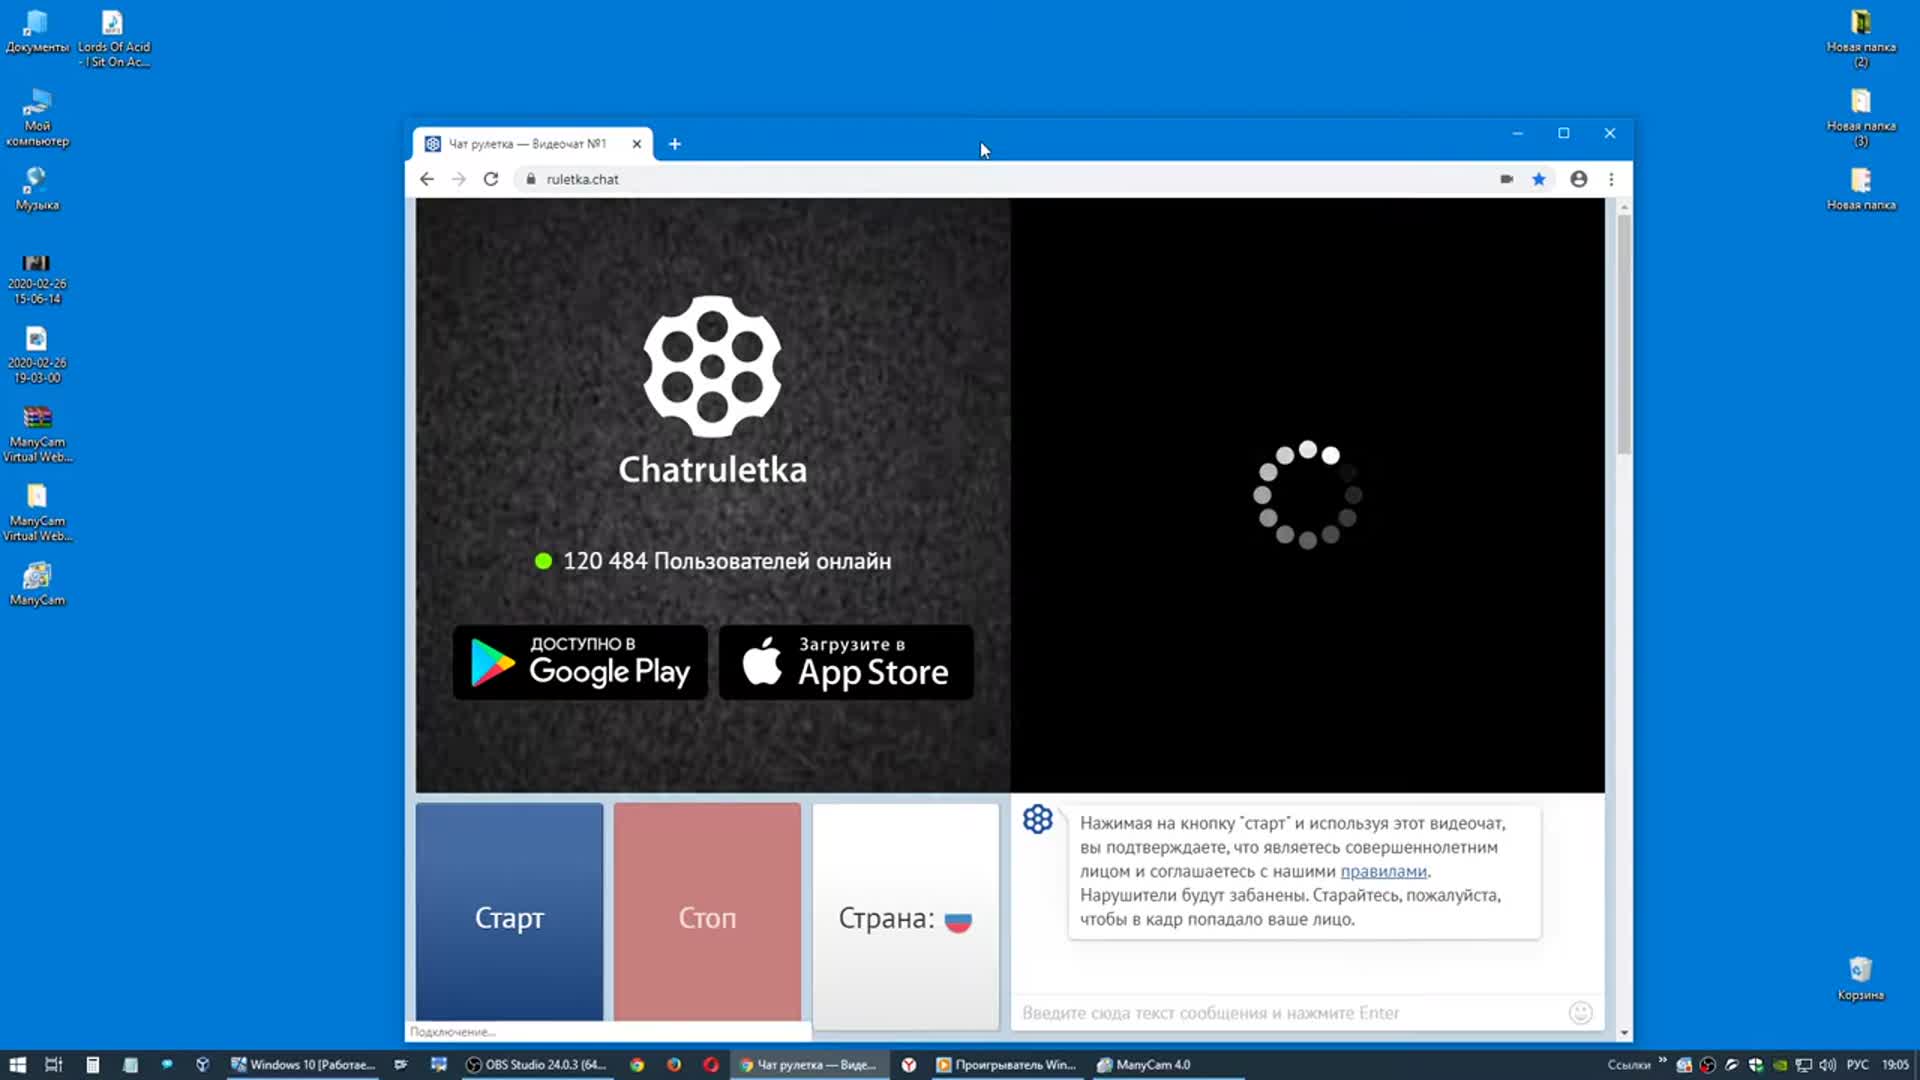Open Task View in taskbar

(x=54, y=1065)
